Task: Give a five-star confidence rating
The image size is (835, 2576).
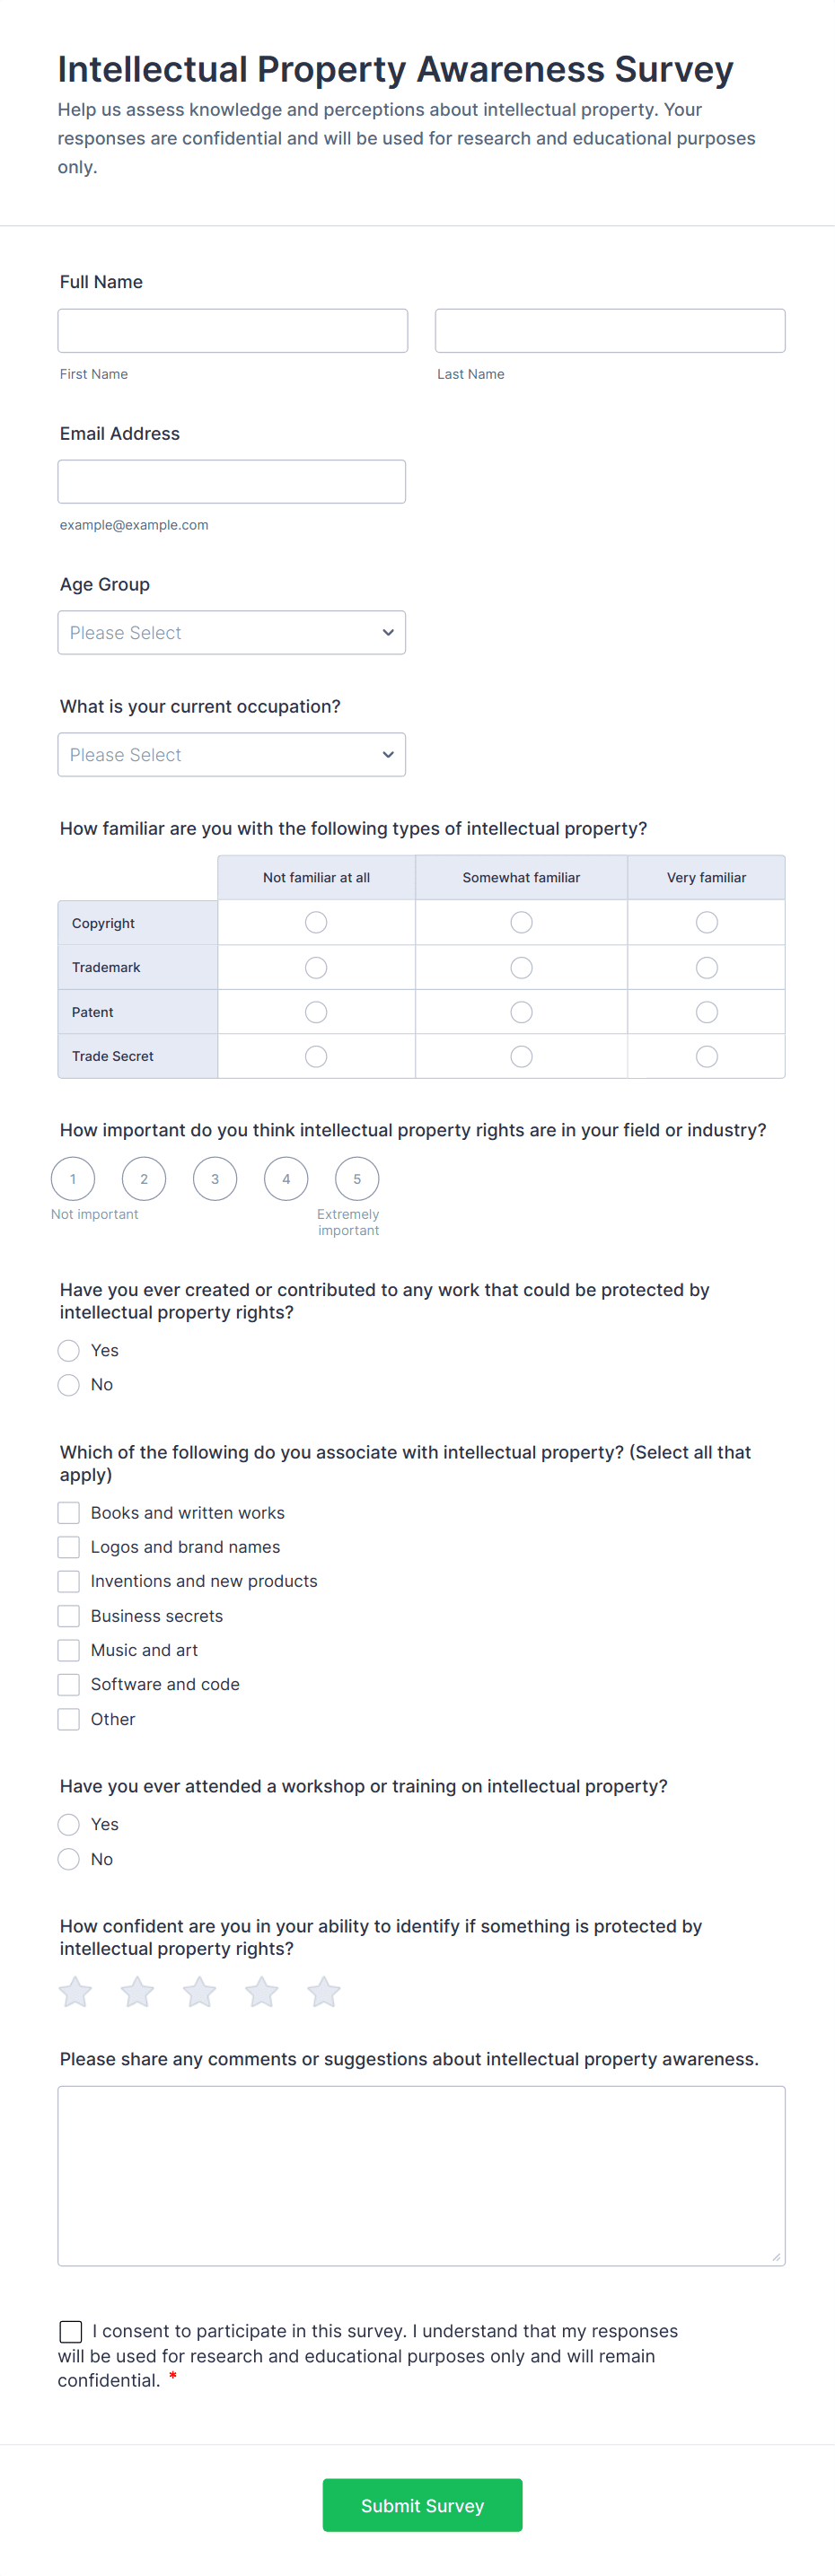Action: 324,1991
